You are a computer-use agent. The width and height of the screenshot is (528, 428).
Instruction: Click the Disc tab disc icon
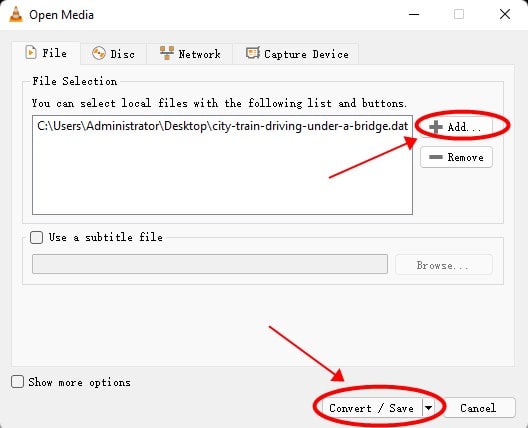click(x=99, y=54)
